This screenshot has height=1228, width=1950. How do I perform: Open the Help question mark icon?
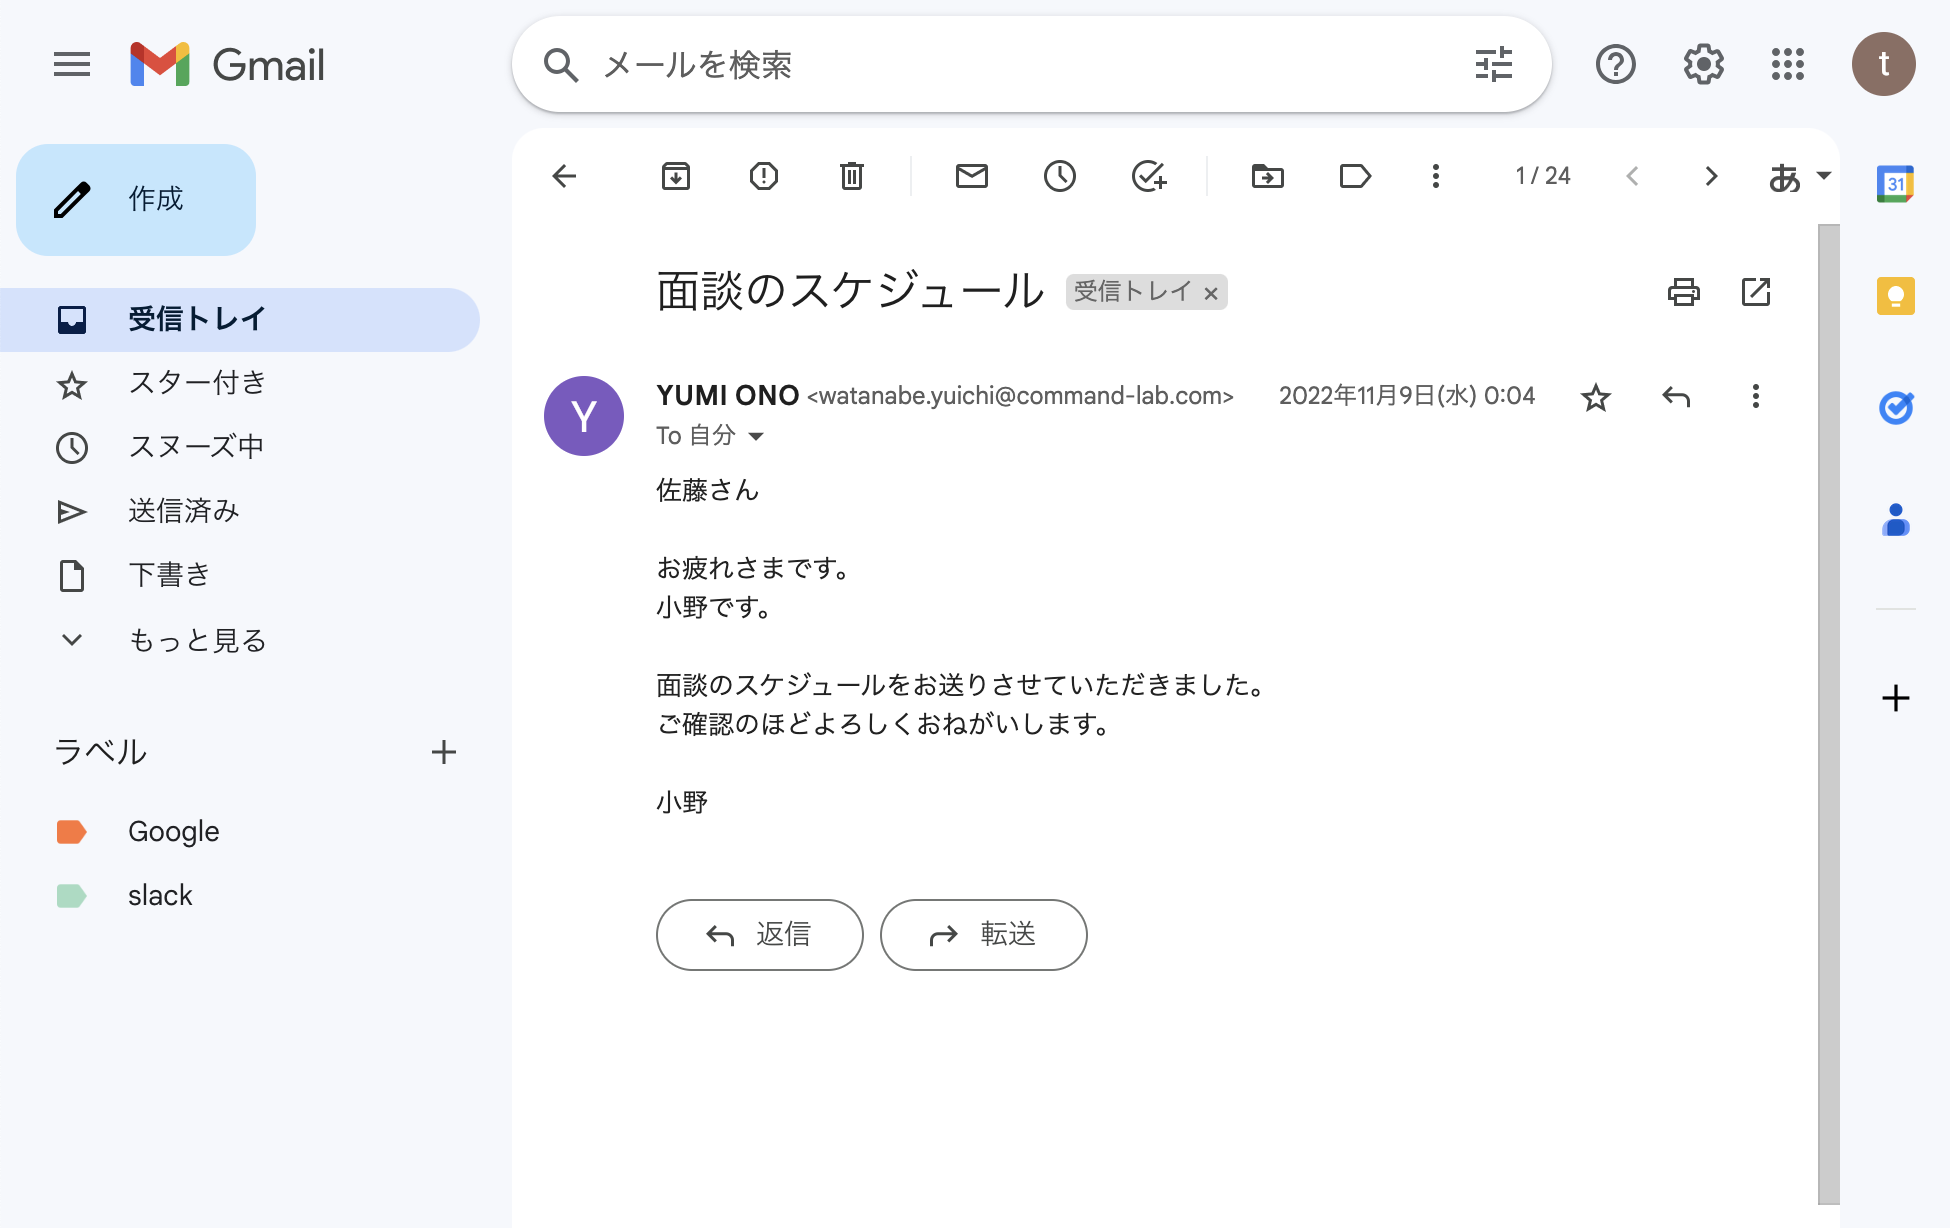click(x=1616, y=65)
